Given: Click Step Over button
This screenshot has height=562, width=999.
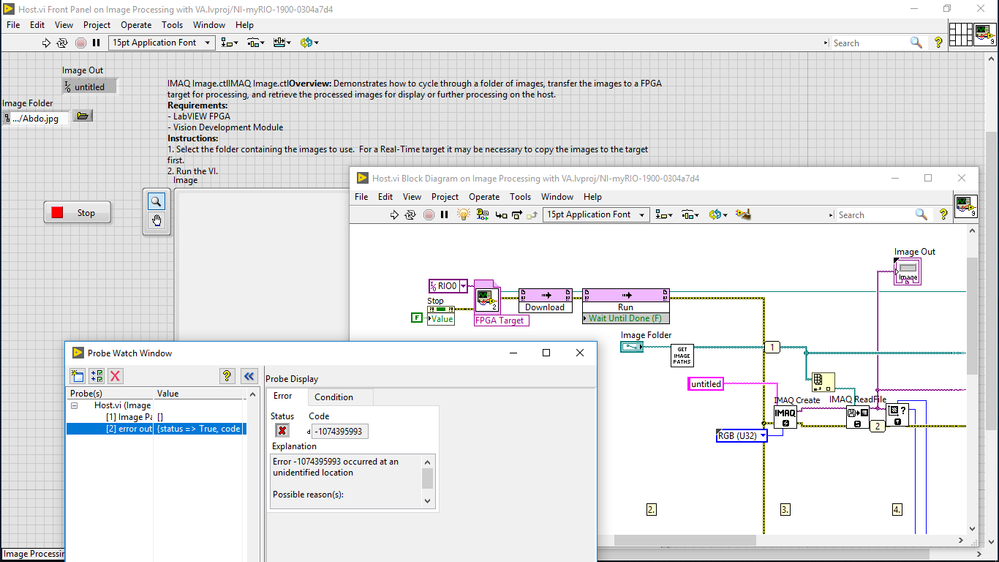Looking at the screenshot, I should (x=517, y=215).
